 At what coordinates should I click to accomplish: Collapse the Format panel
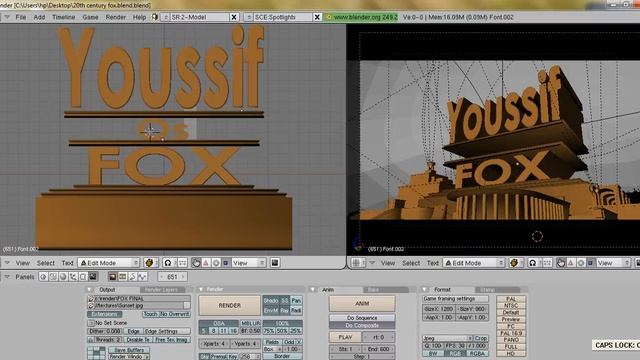click(424, 289)
